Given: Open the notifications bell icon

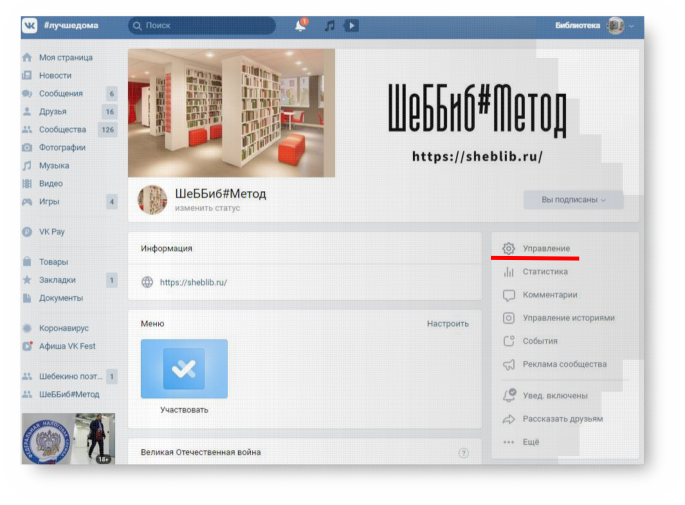Looking at the screenshot, I should pos(301,25).
